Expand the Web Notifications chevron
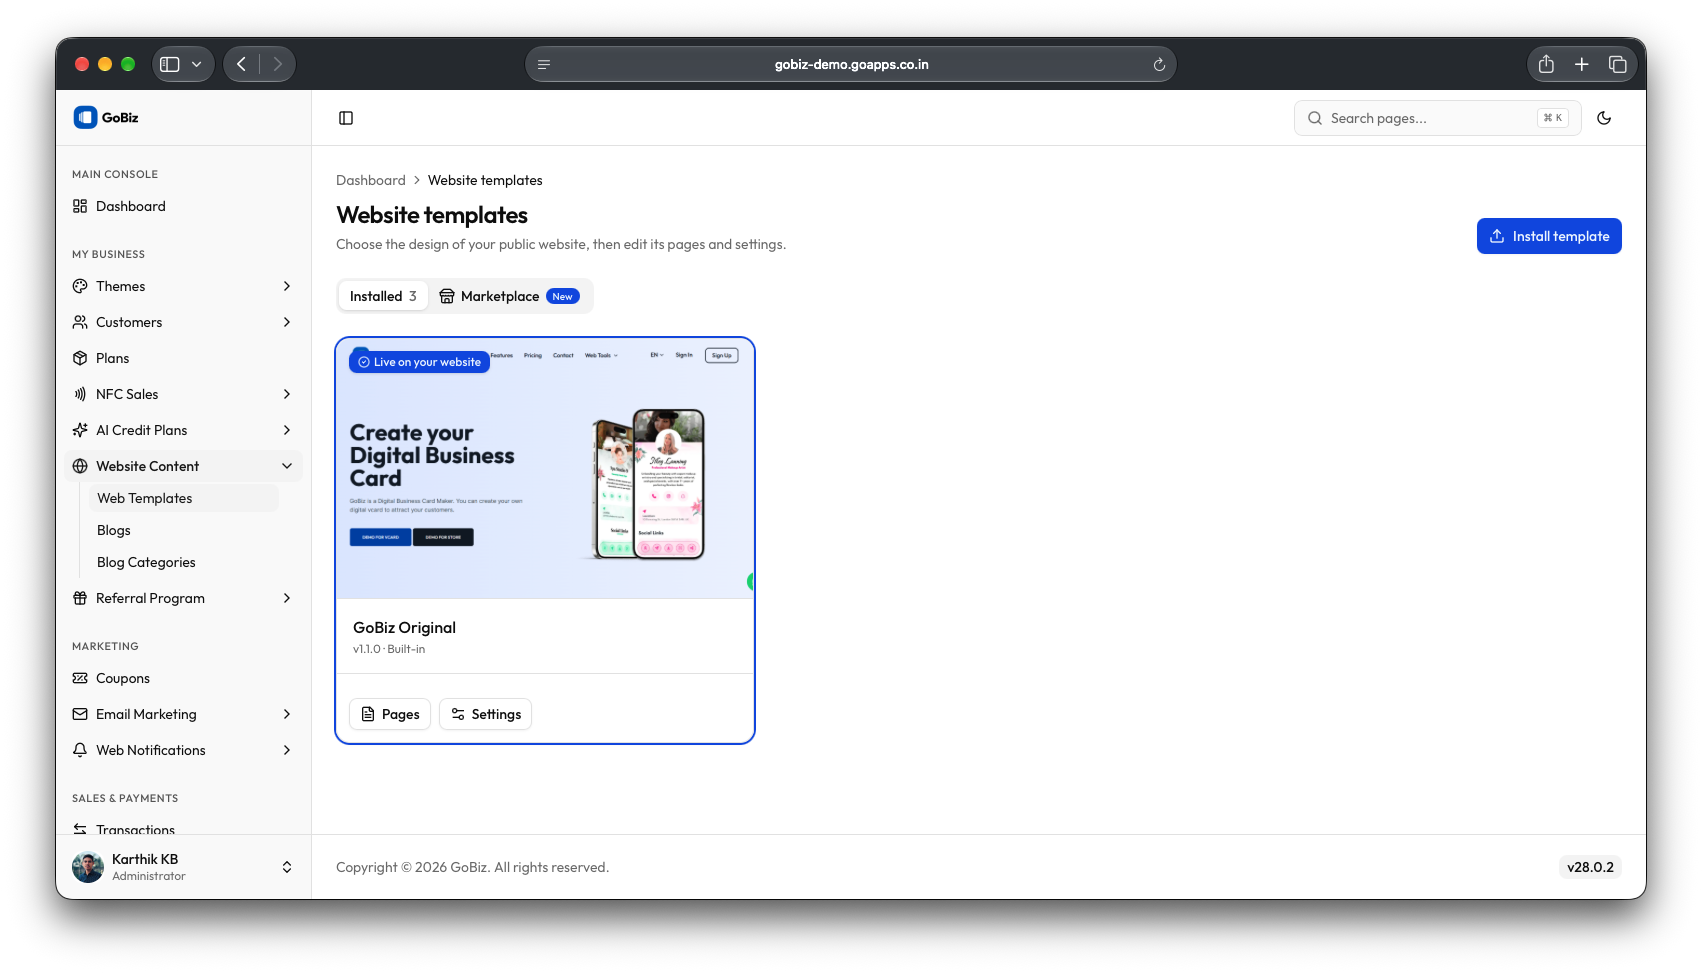Screen dimensions: 1702x973 point(287,750)
